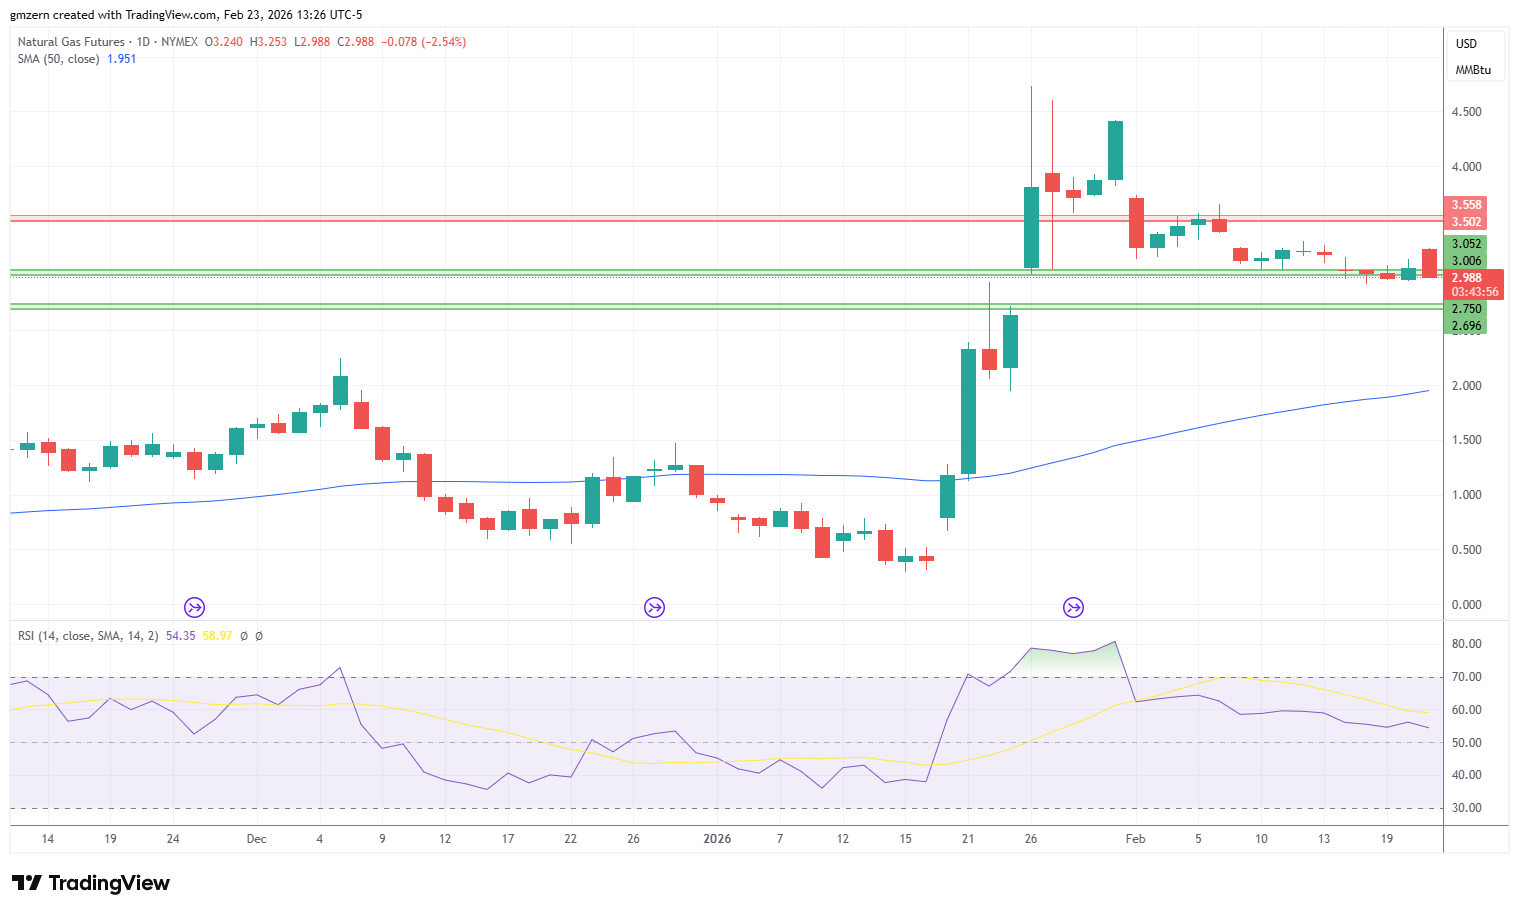Viewport: 1519px width, 913px height.
Task: Click the high value H3.253
Action: (x=269, y=42)
